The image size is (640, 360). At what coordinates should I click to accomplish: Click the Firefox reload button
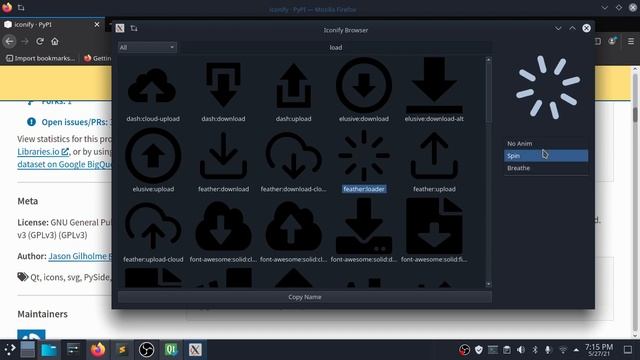(x=40, y=41)
